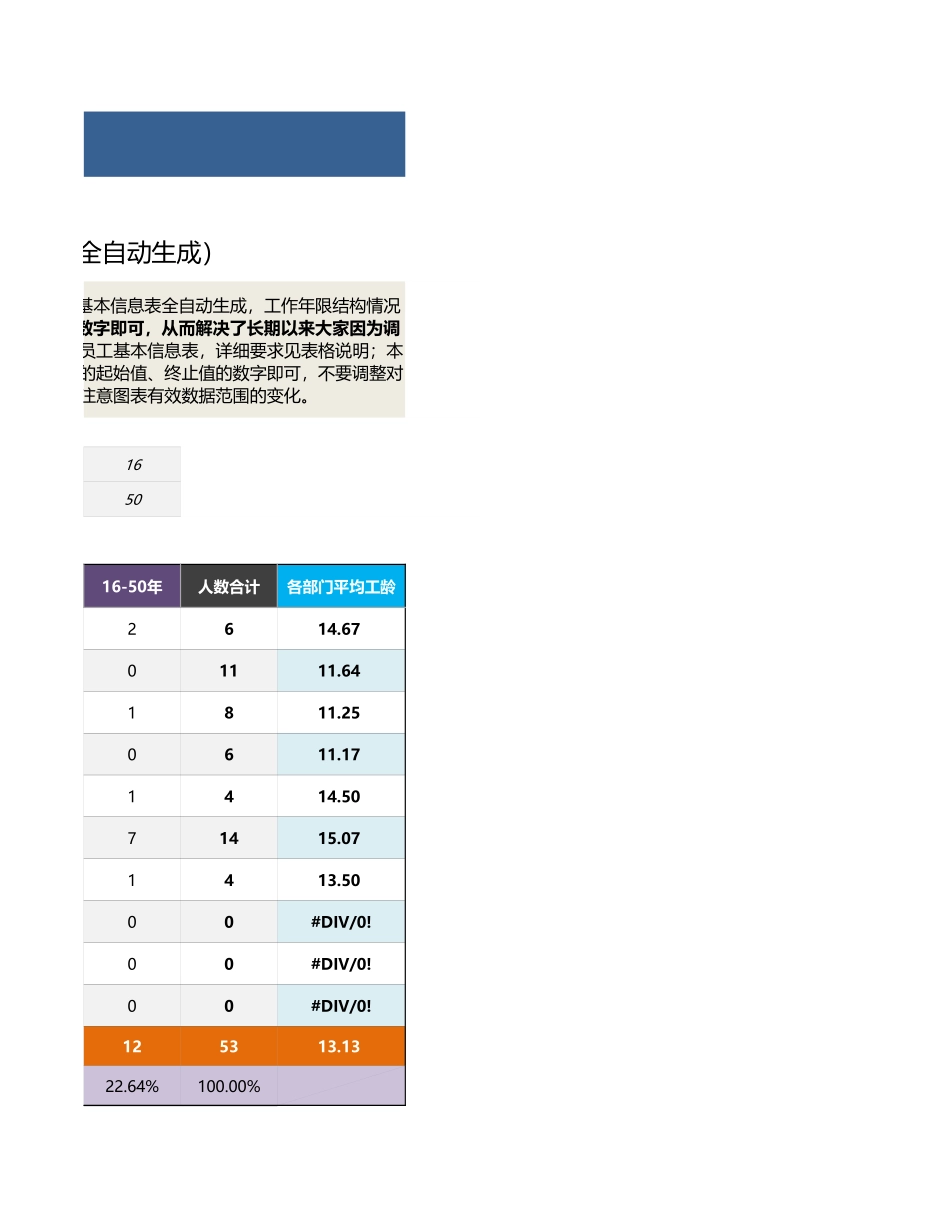Click the cell displaying 15.07

pos(340,838)
